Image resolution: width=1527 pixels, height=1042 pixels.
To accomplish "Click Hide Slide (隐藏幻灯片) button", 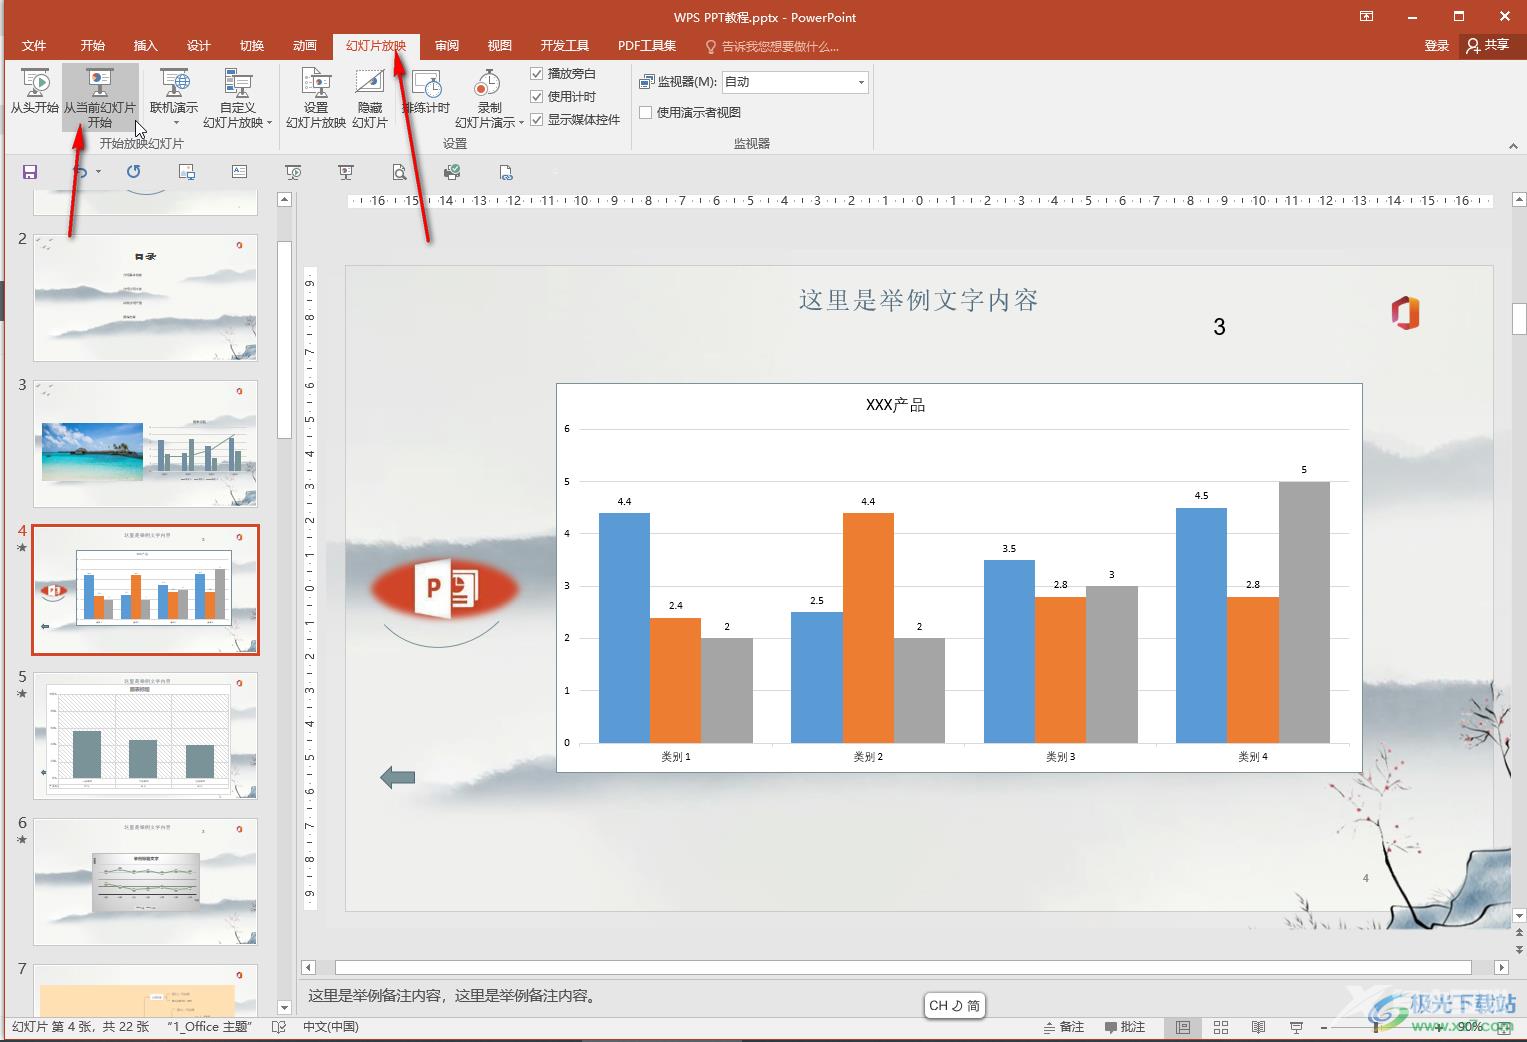I will click(x=370, y=97).
